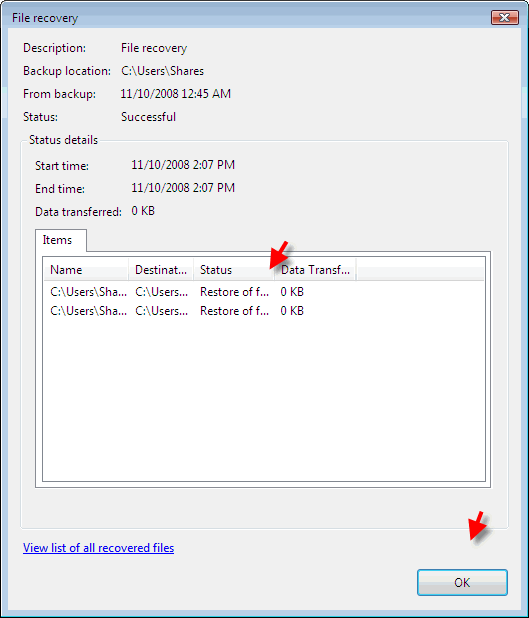The image size is (529, 618).
Task: Click first row 0 KB data cell
Action: click(292, 292)
